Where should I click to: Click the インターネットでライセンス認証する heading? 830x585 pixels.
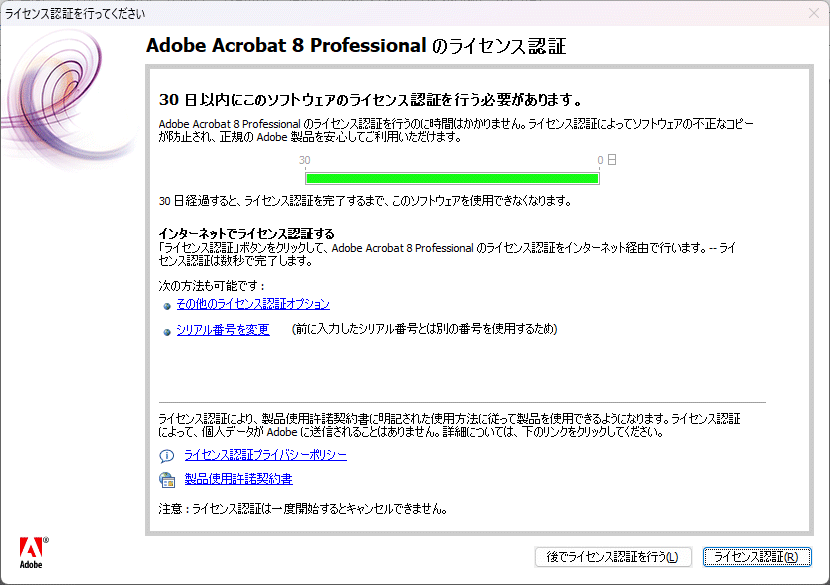[x=247, y=233]
